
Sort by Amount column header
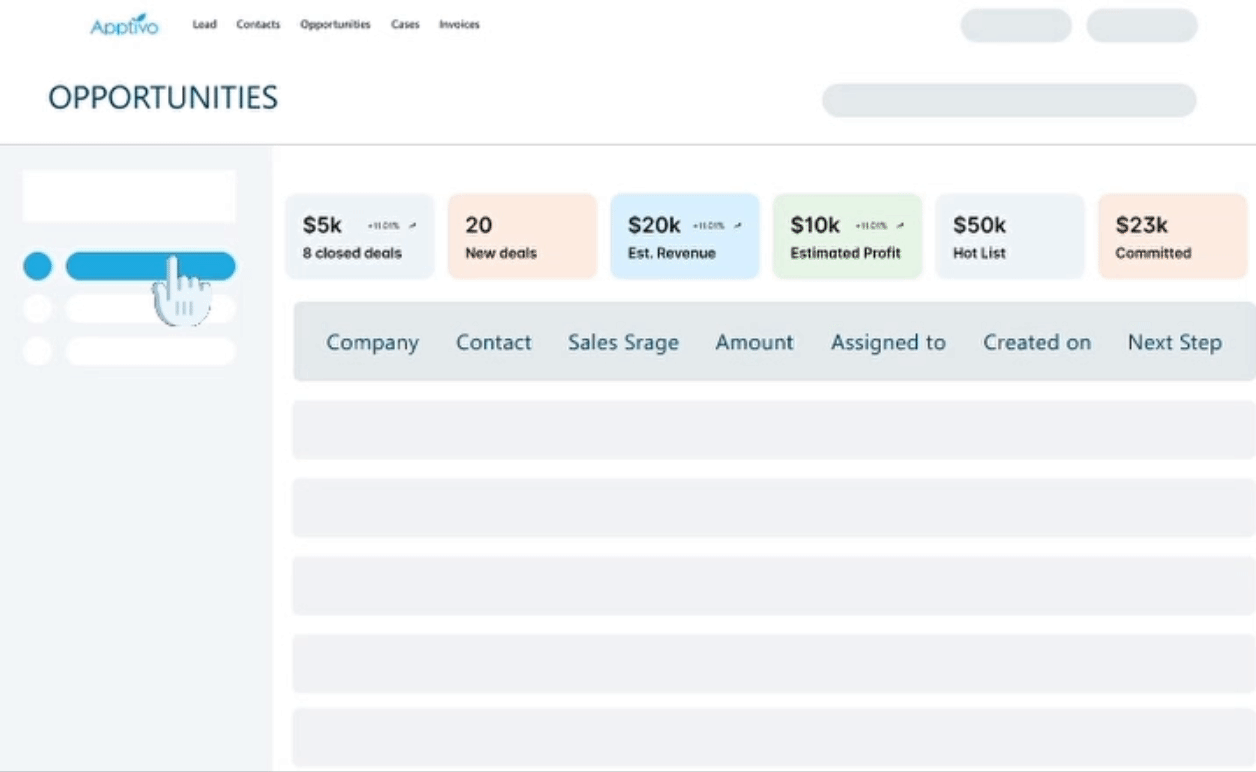point(754,343)
